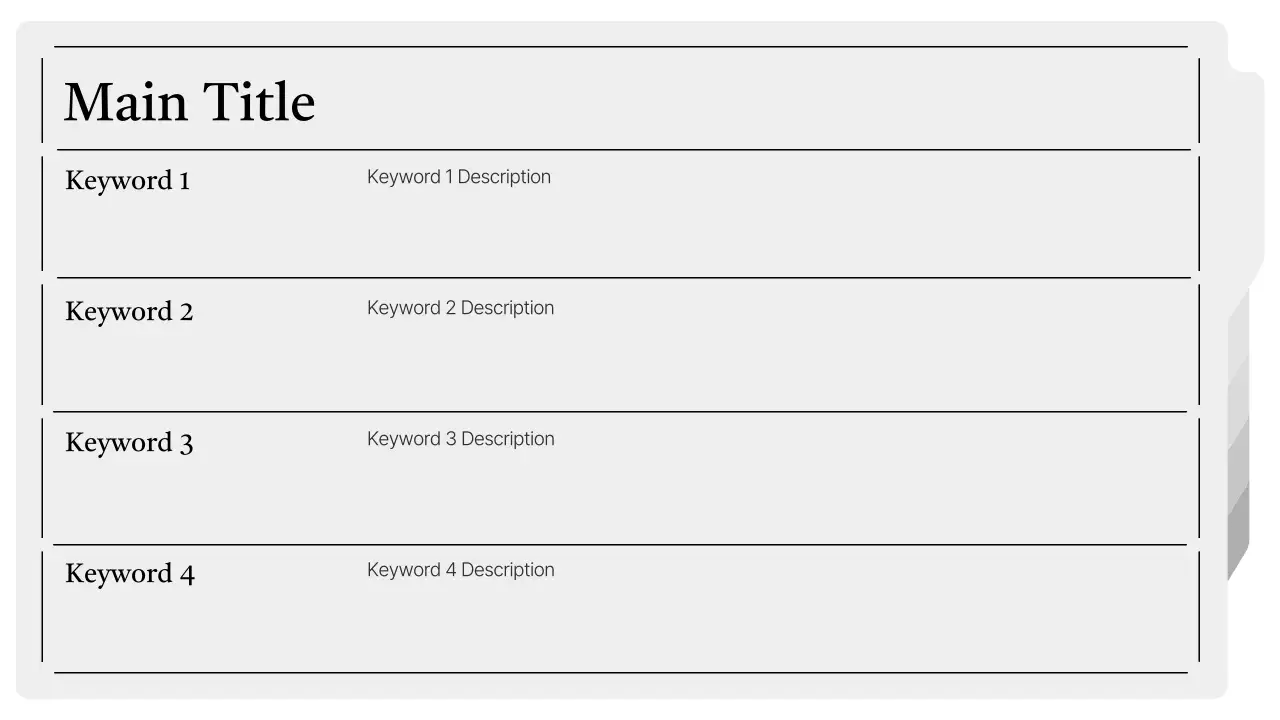Click the Keyword 3 Description text

coord(460,439)
